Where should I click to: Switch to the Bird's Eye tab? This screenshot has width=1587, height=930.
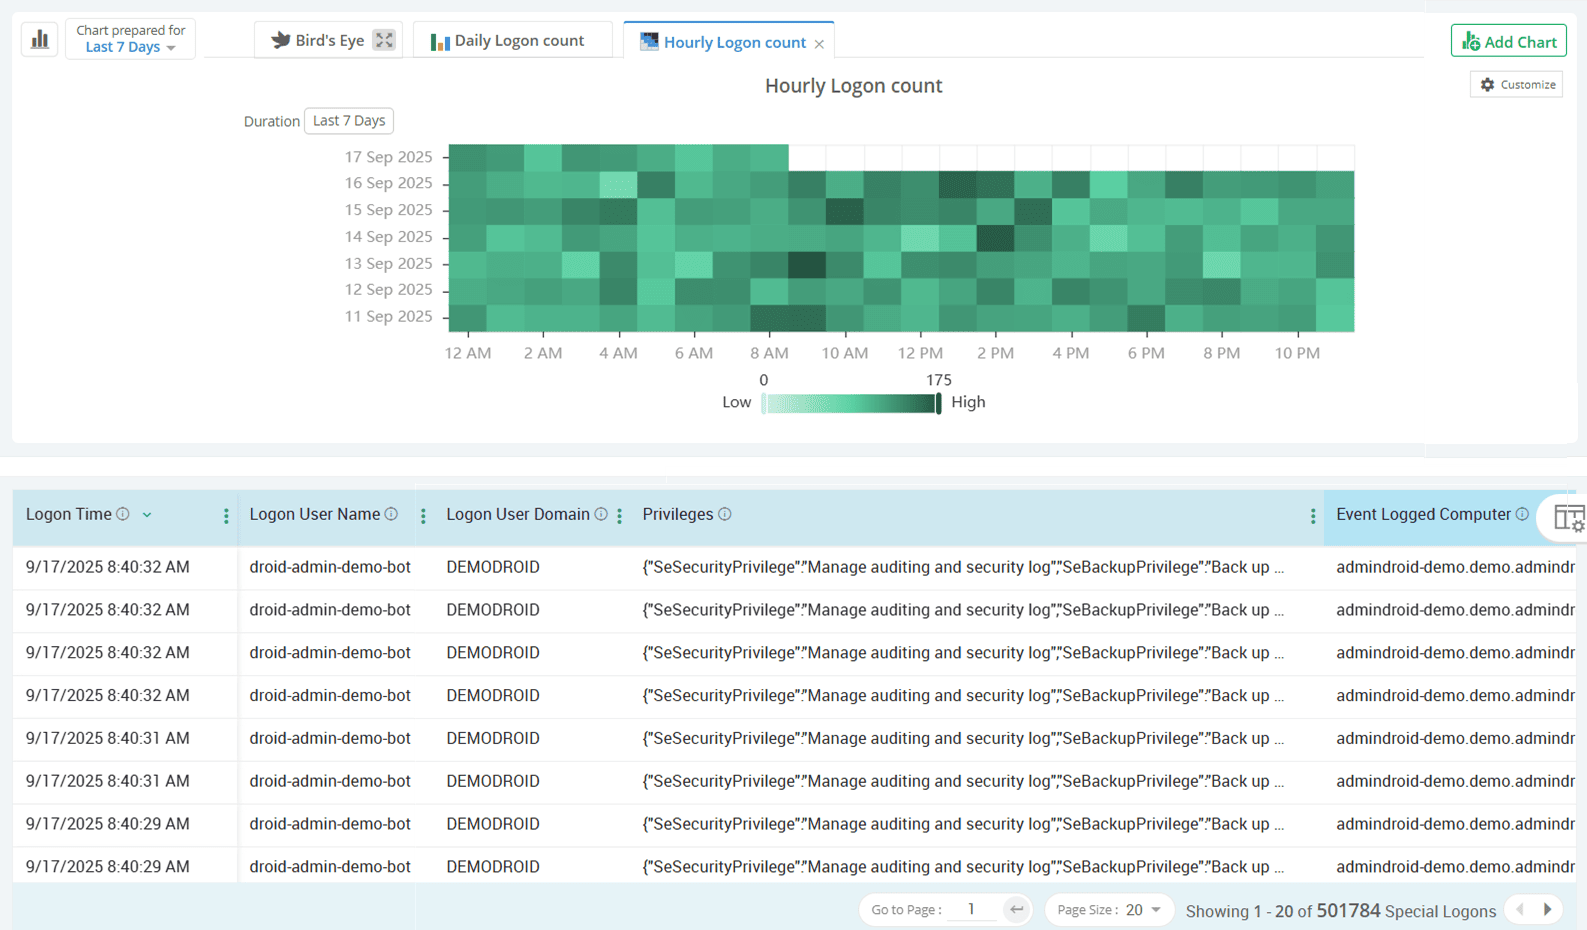click(x=318, y=41)
